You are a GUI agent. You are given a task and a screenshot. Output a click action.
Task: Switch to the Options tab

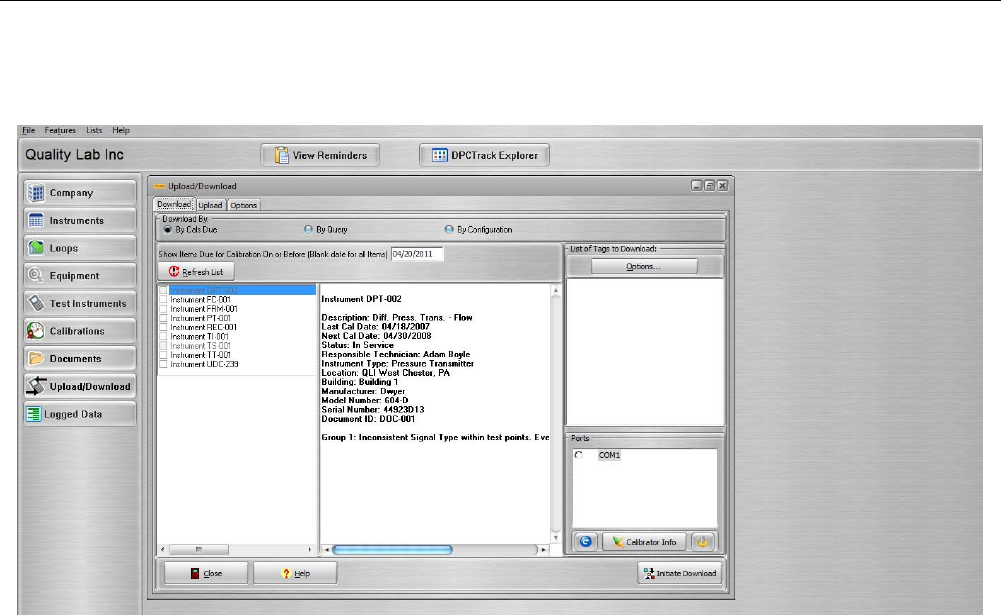[243, 205]
